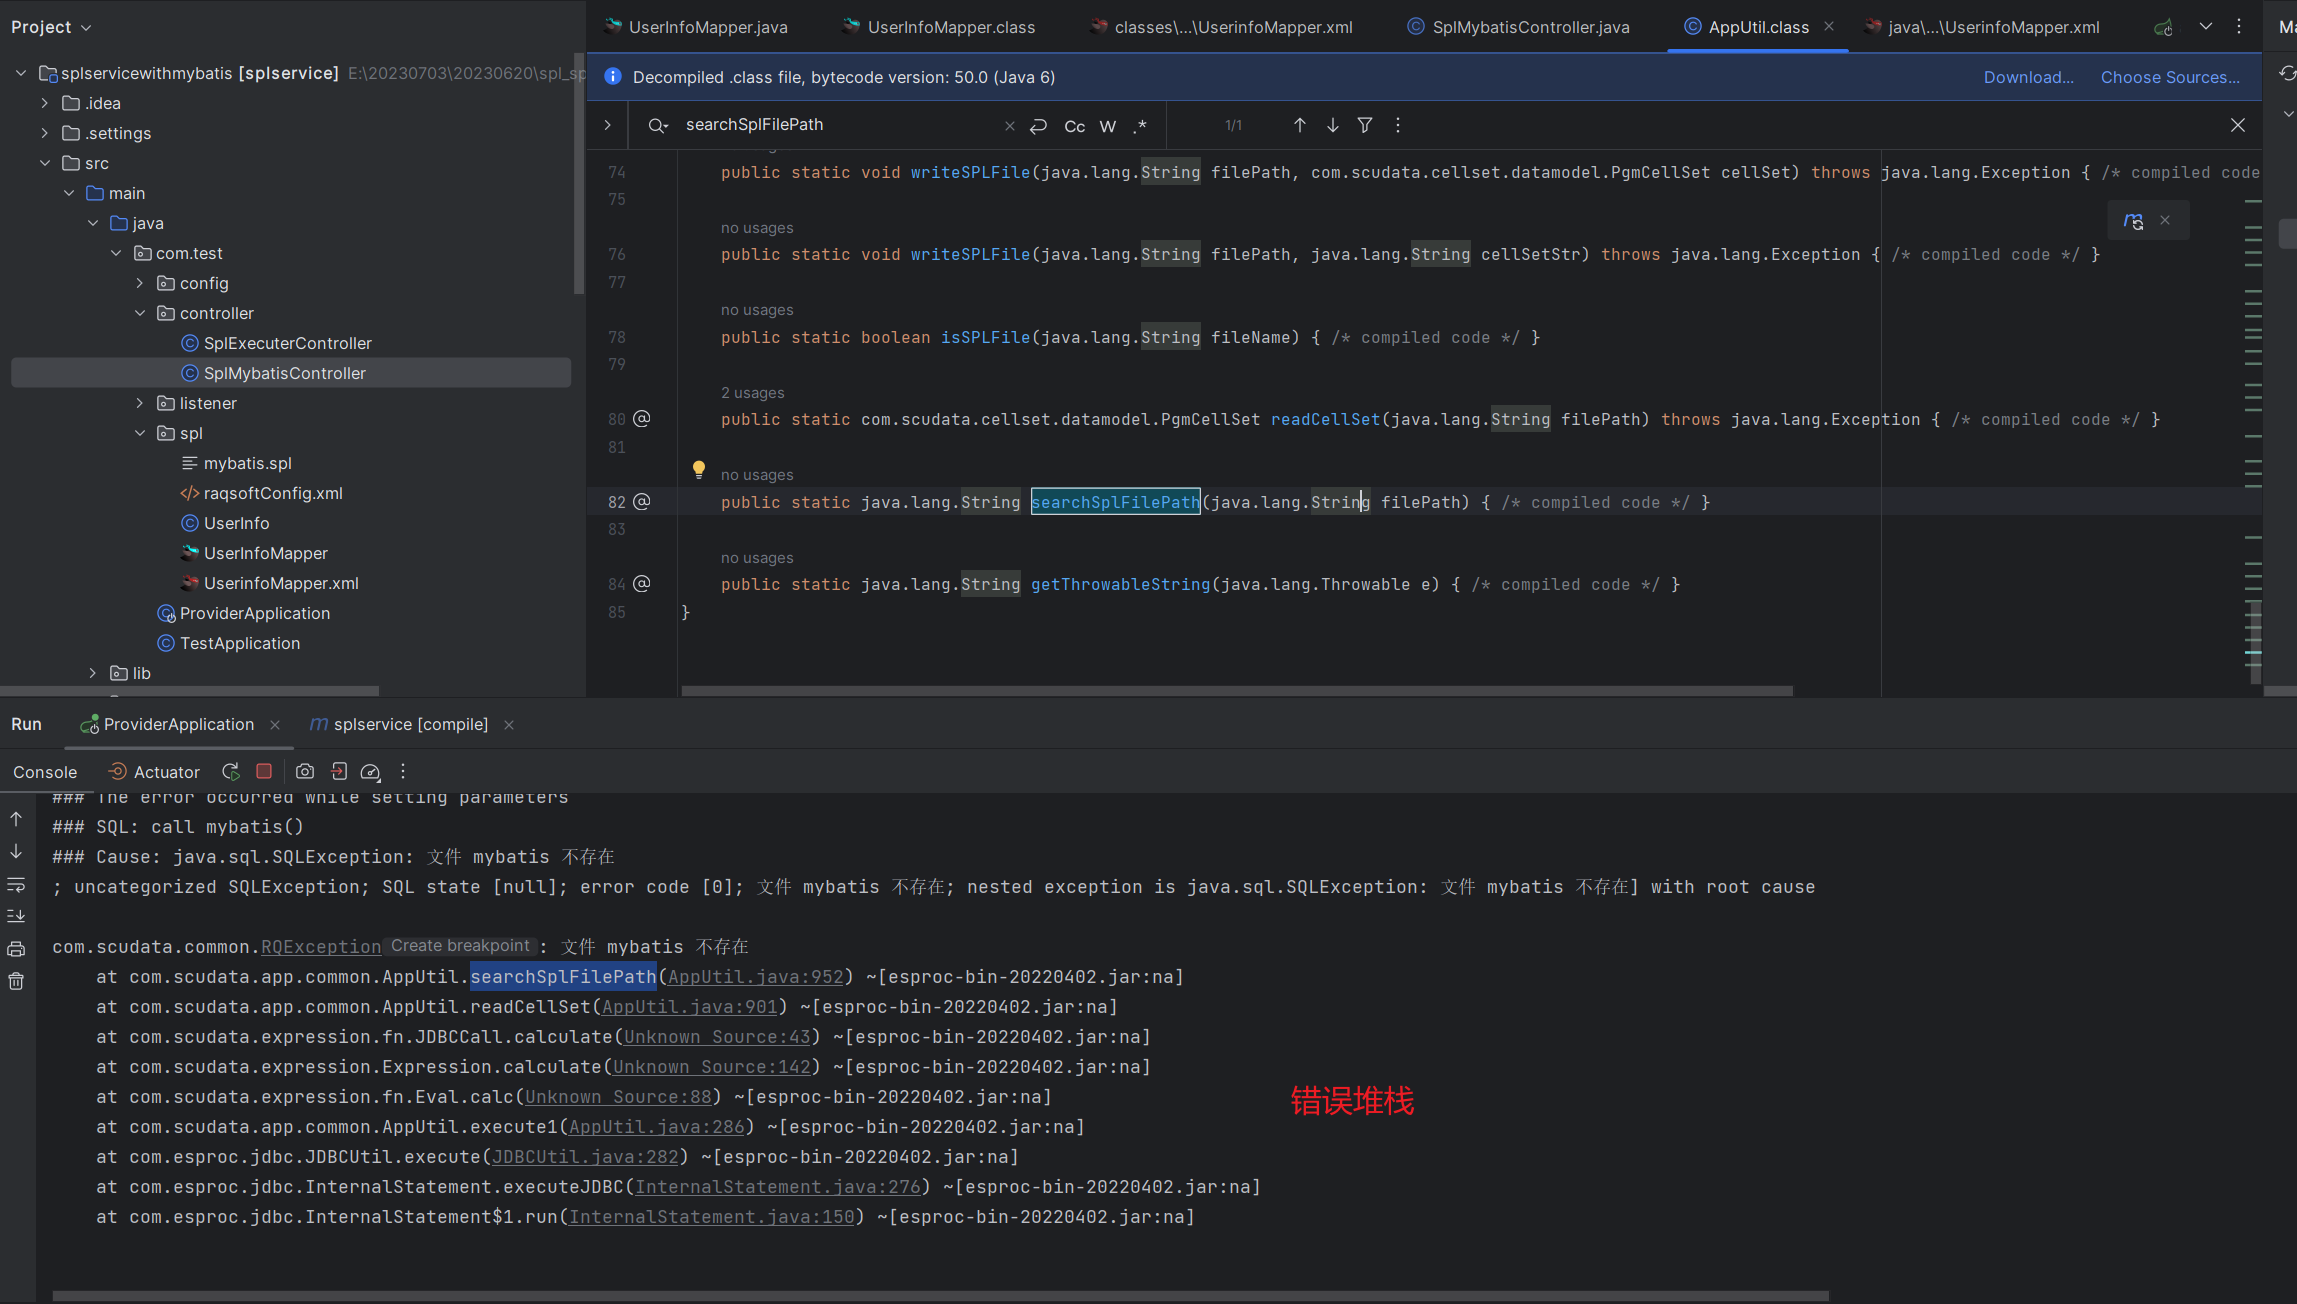
Task: Toggle Match Case (Cc) in search
Action: (1074, 126)
